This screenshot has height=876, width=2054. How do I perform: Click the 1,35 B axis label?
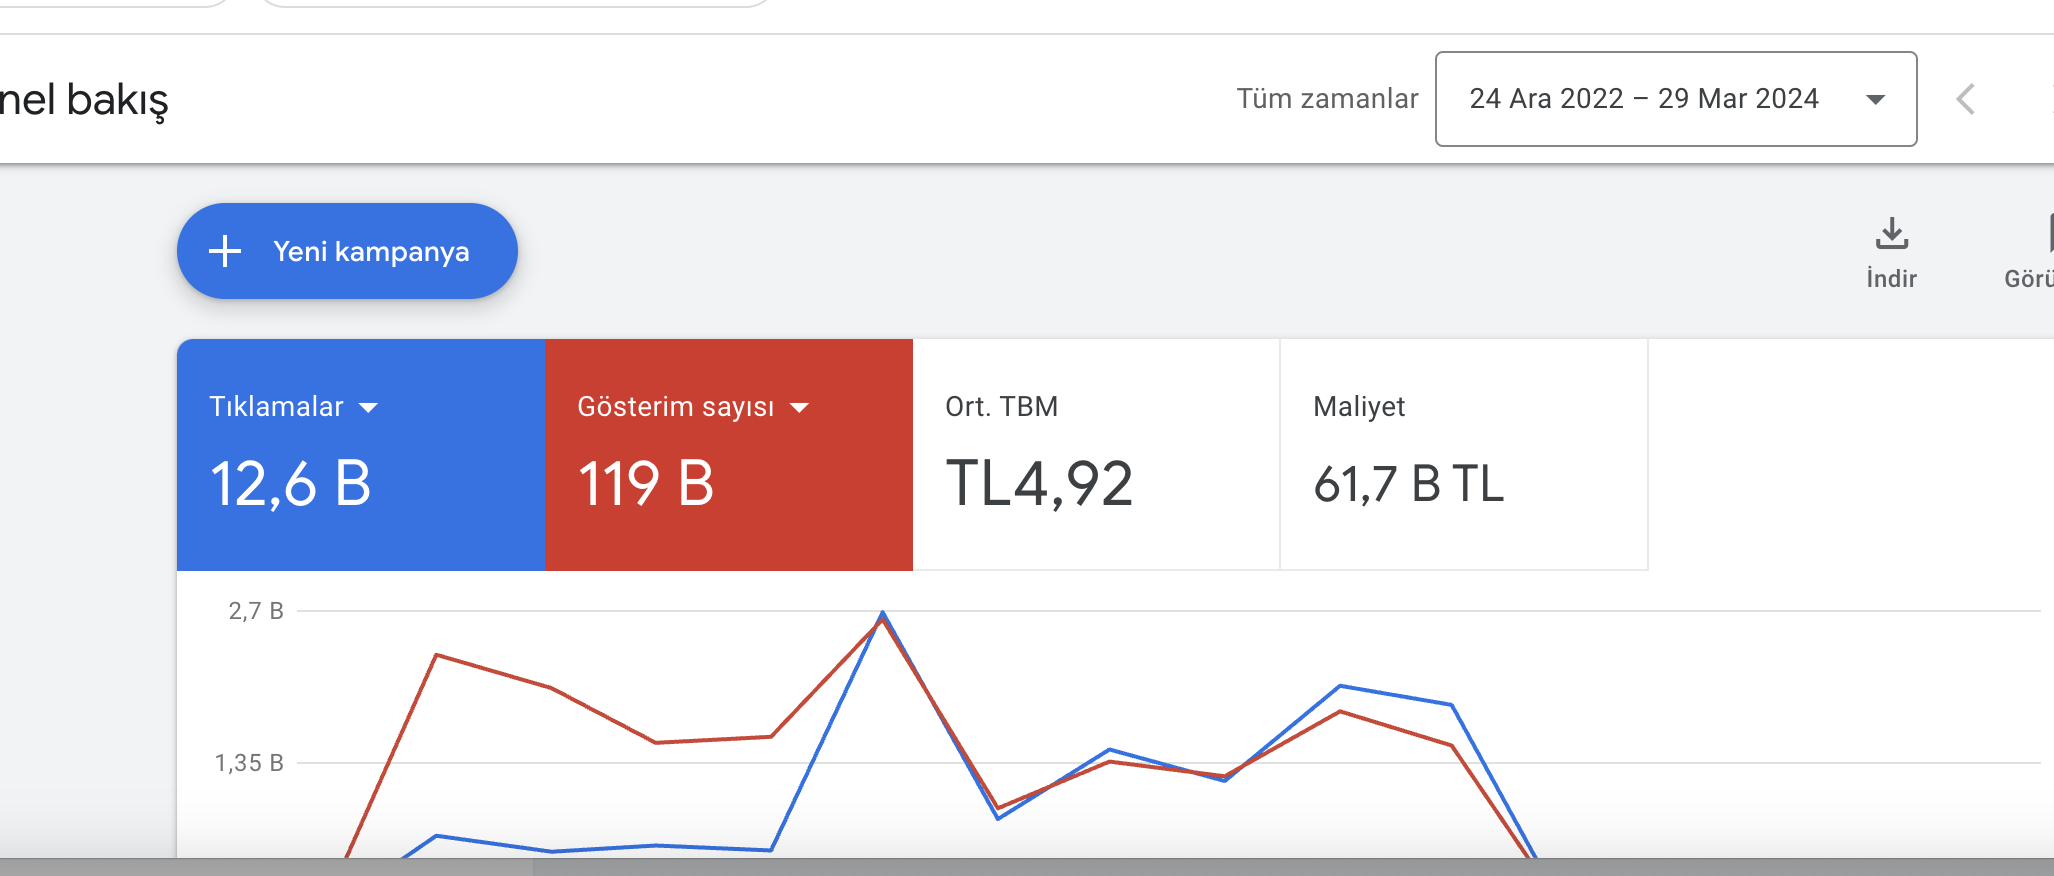point(249,763)
